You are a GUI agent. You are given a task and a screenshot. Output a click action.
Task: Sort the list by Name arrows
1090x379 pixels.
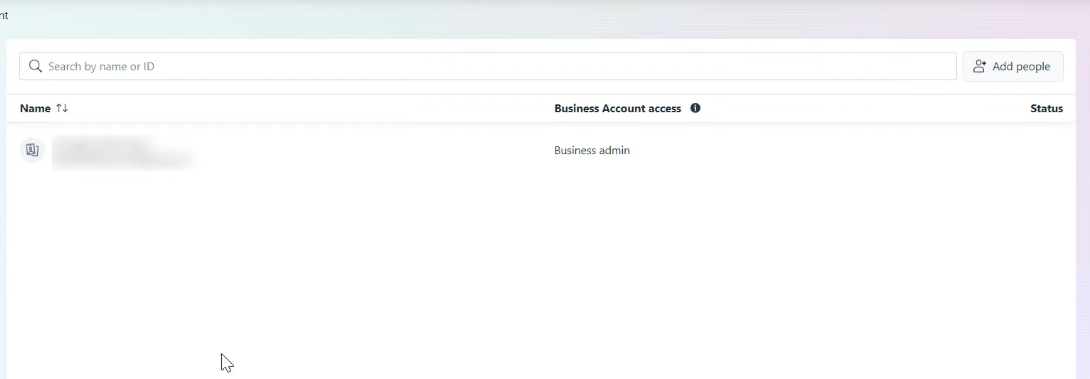click(62, 108)
